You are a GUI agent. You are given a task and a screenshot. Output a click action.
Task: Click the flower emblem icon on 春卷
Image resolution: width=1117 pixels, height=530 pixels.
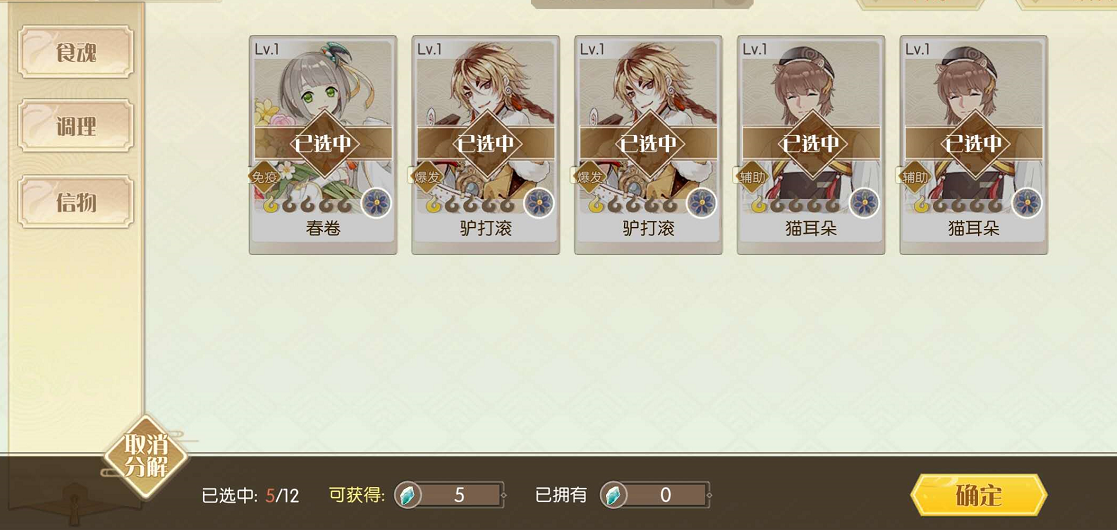pos(376,203)
